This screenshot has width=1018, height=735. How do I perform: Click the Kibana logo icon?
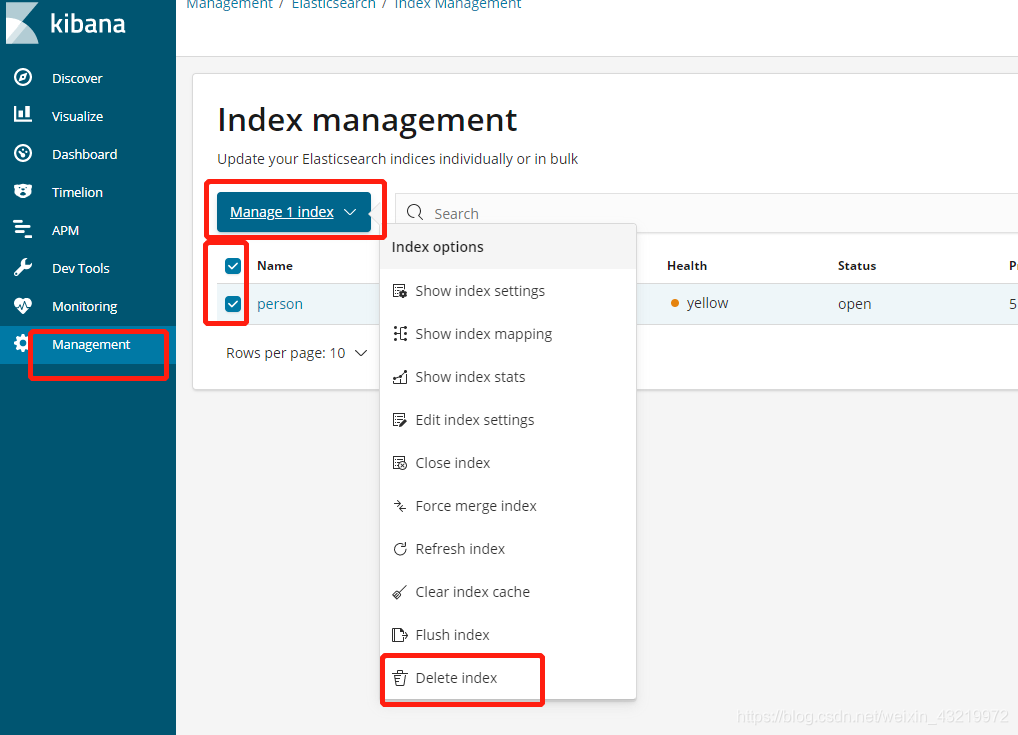(x=23, y=23)
